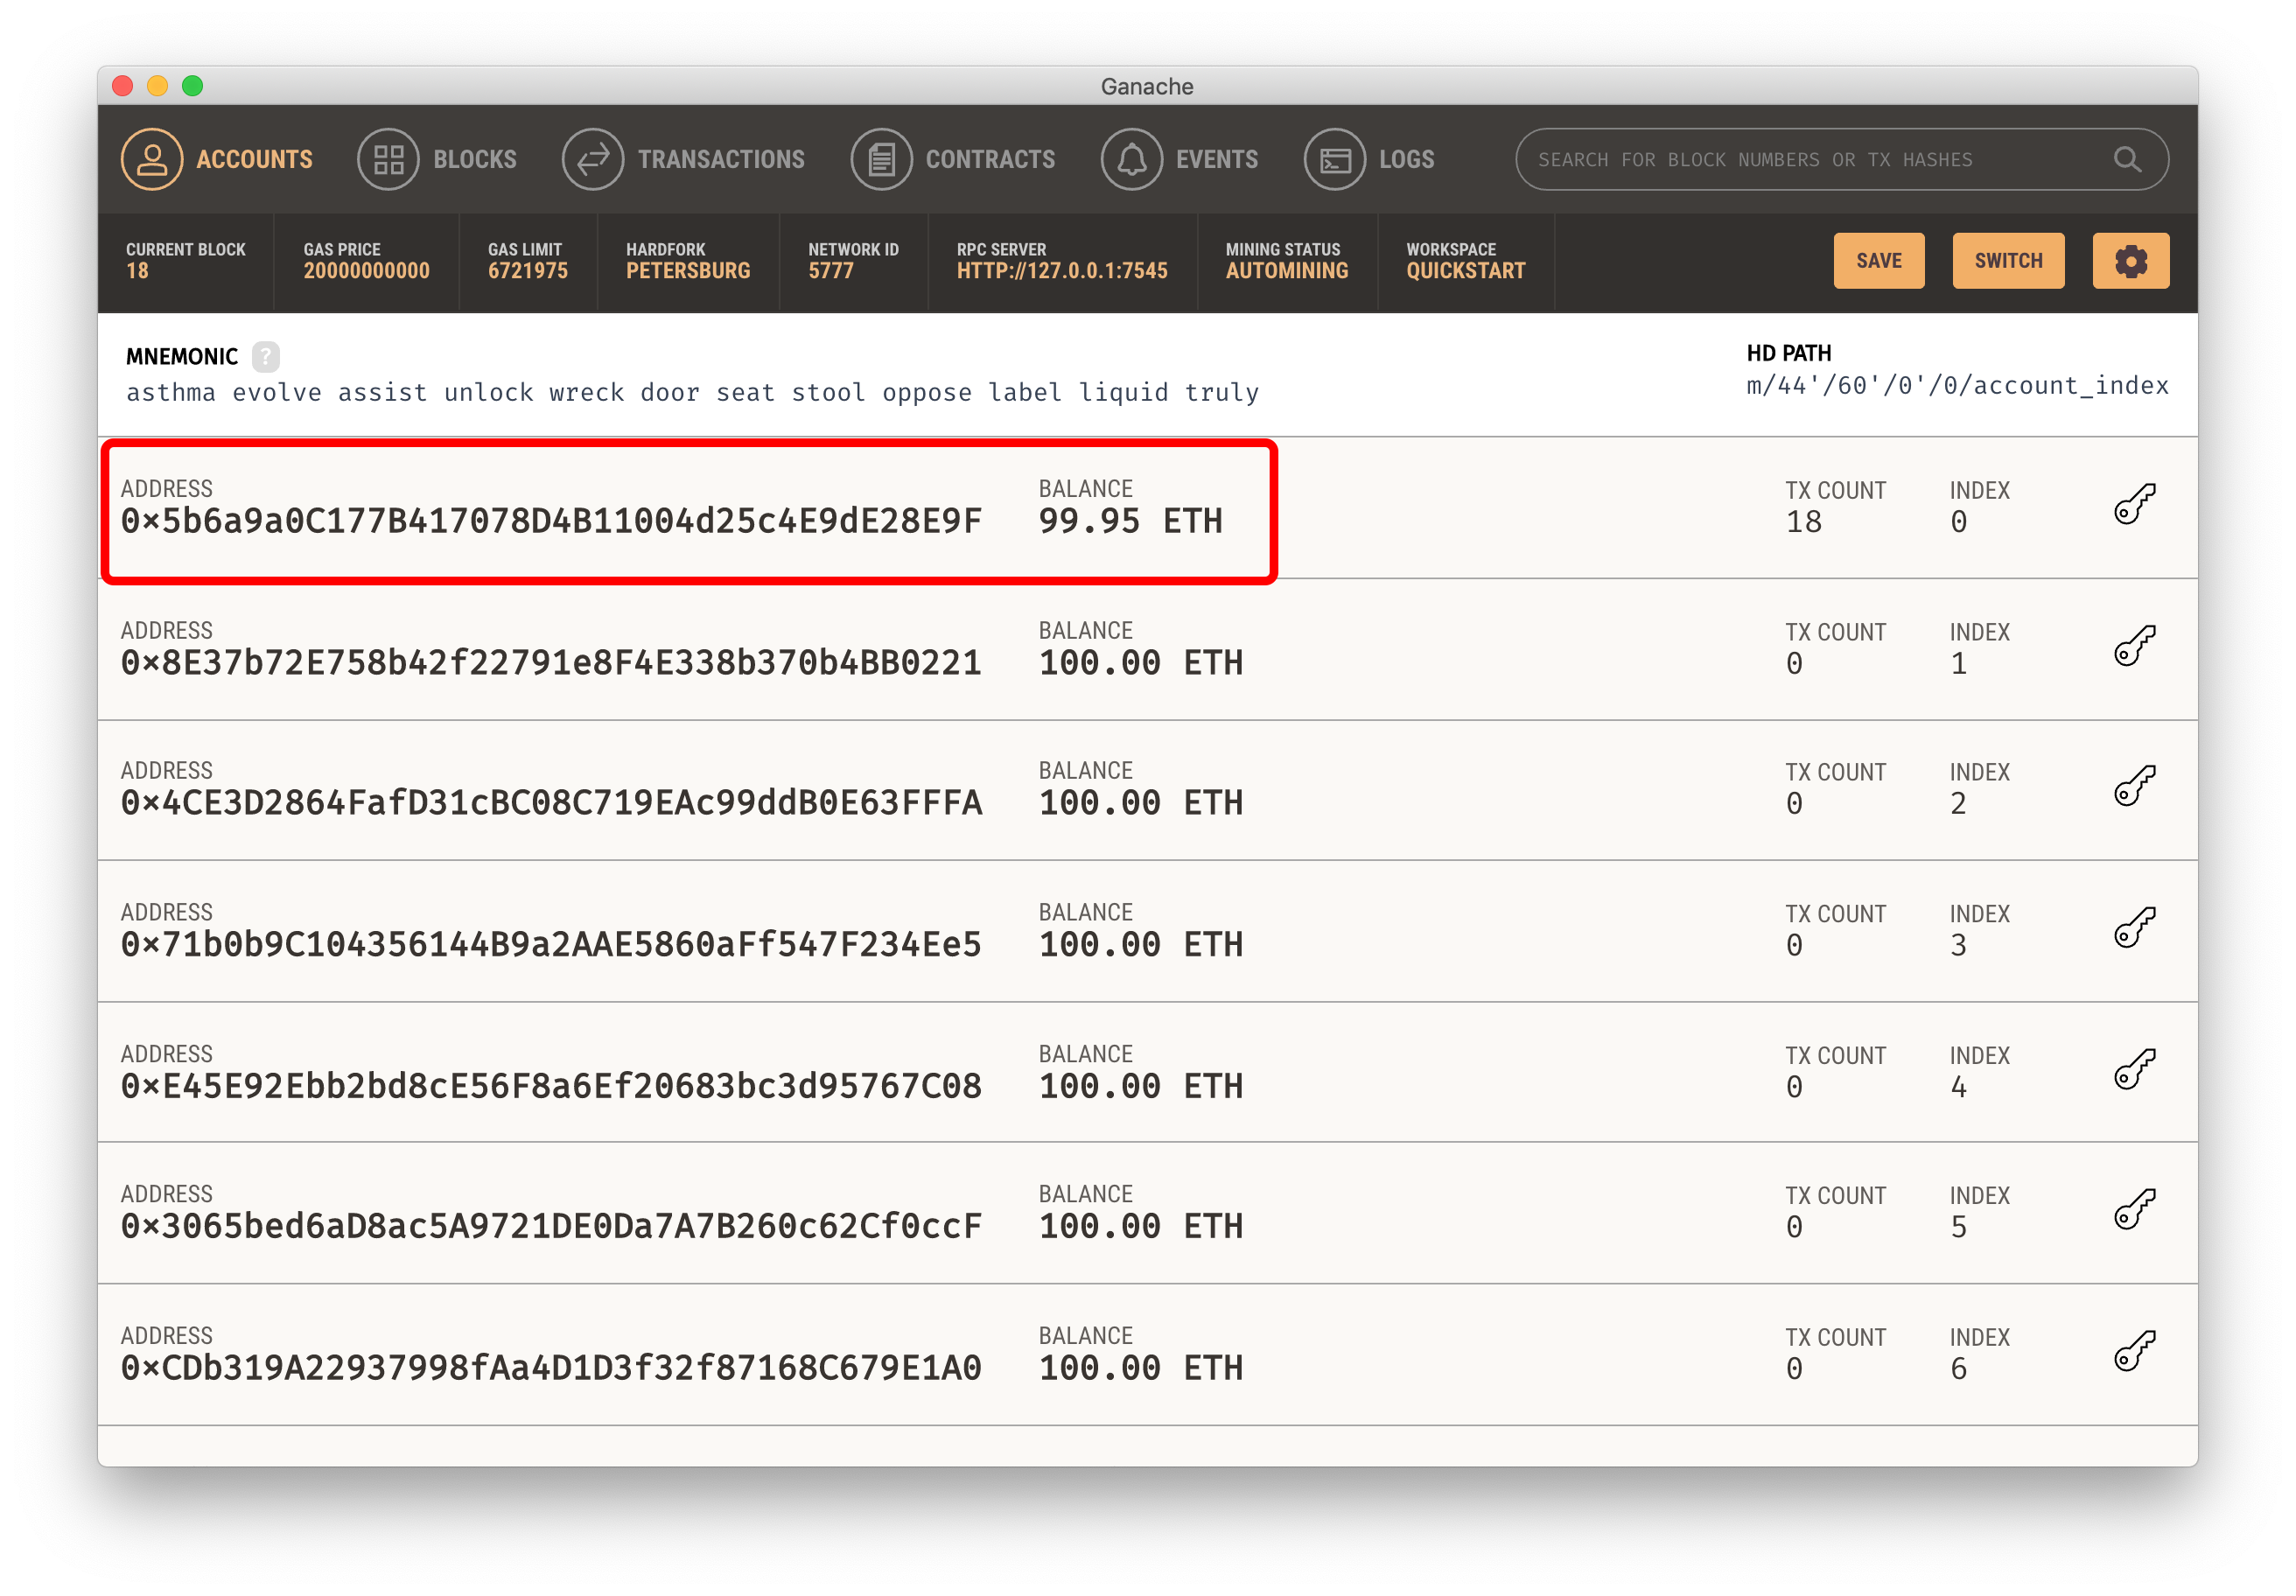Click the Switch workspace button

pyautogui.click(x=2007, y=261)
